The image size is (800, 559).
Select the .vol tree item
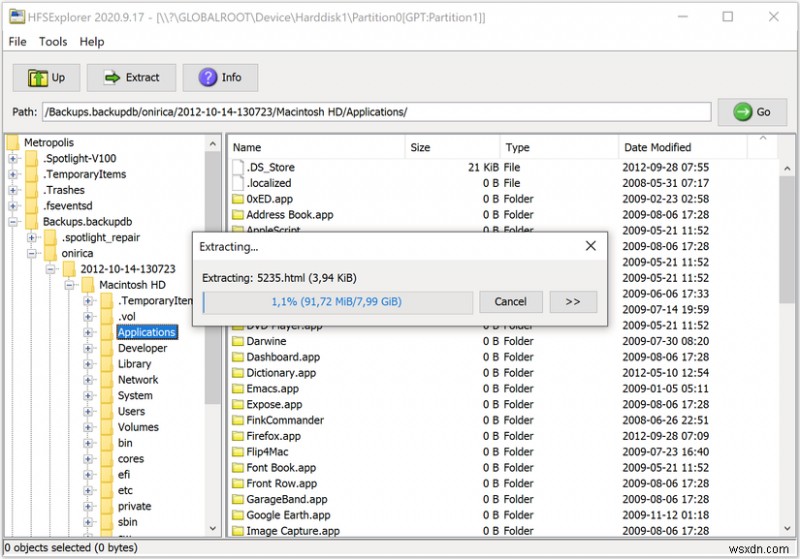tap(127, 317)
